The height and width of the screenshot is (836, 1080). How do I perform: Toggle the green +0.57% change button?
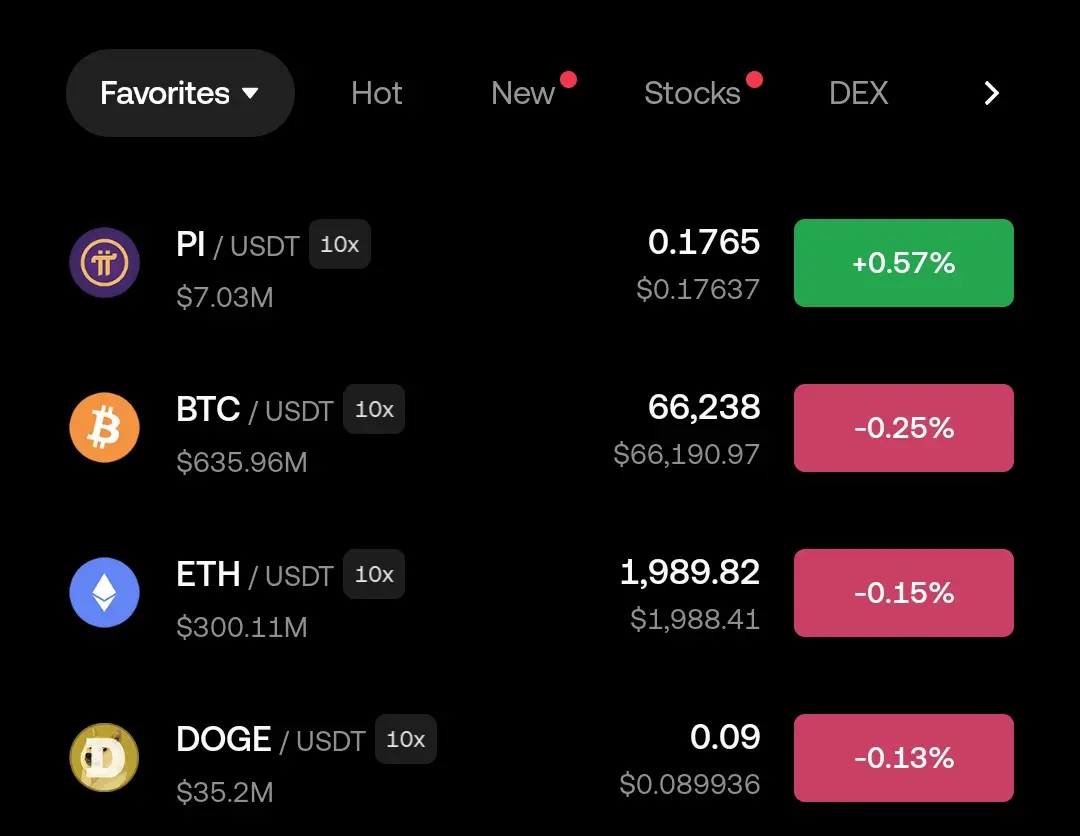click(903, 263)
